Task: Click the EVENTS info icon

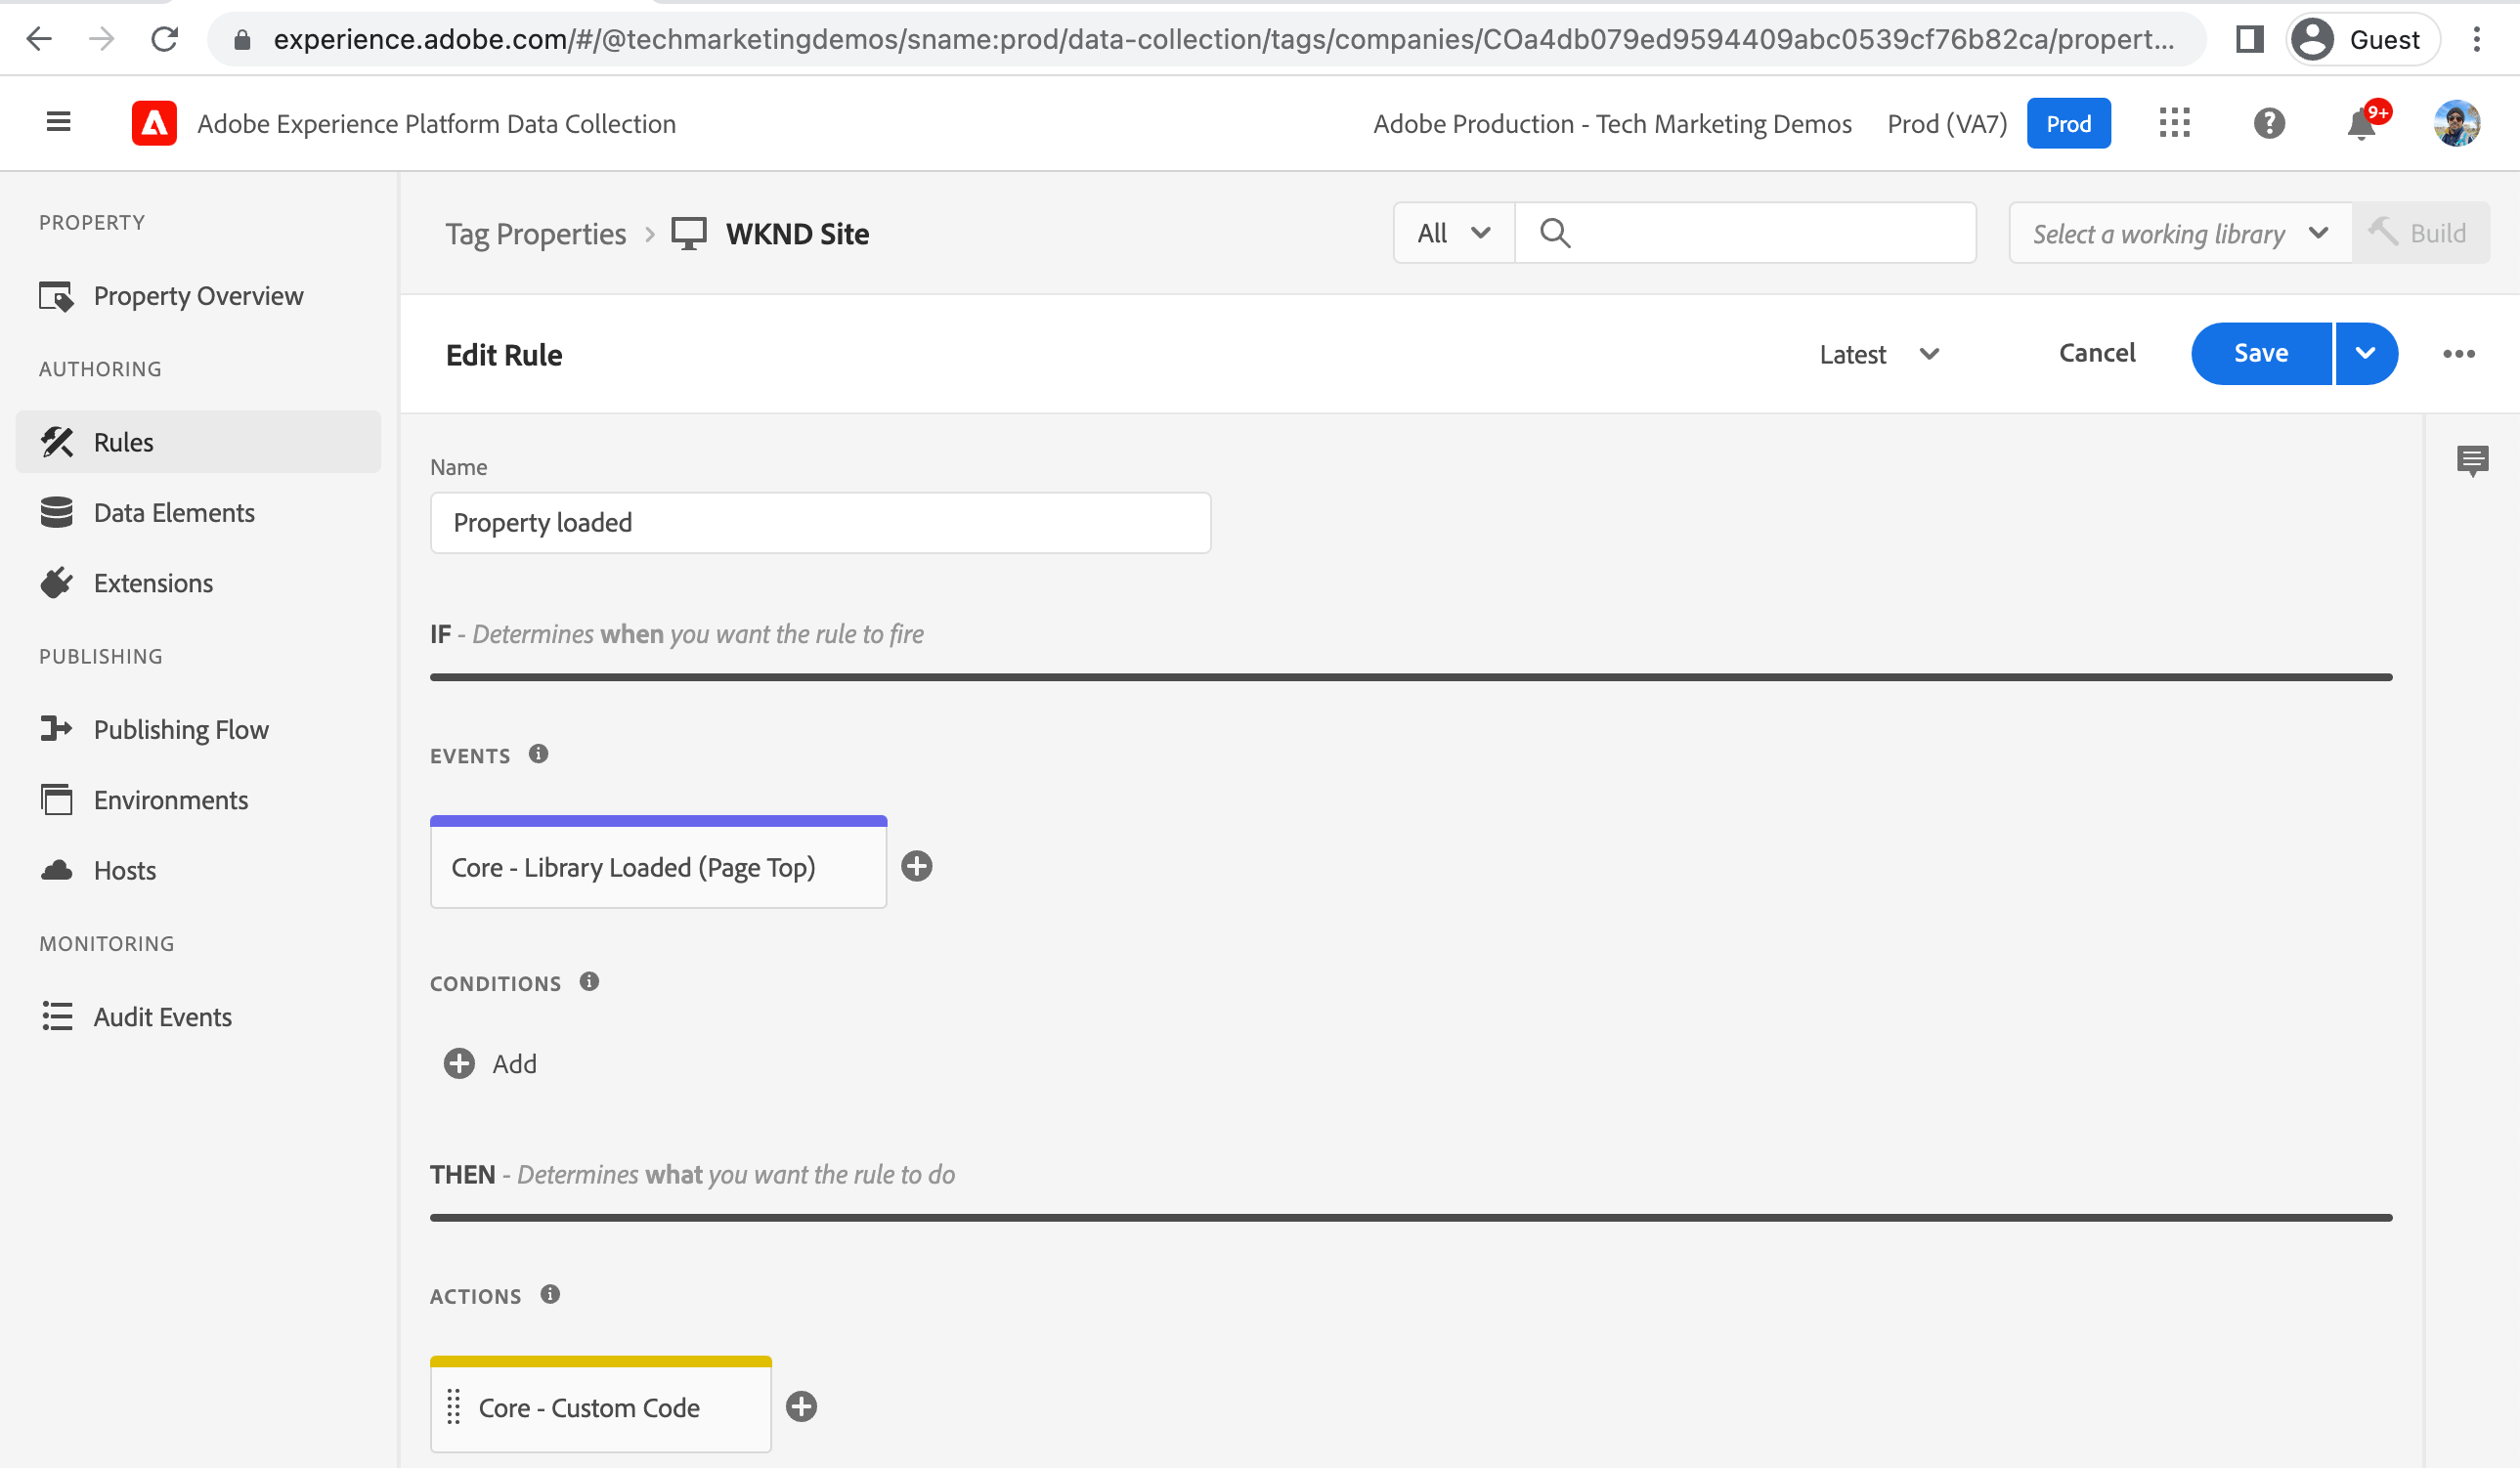Action: click(539, 754)
